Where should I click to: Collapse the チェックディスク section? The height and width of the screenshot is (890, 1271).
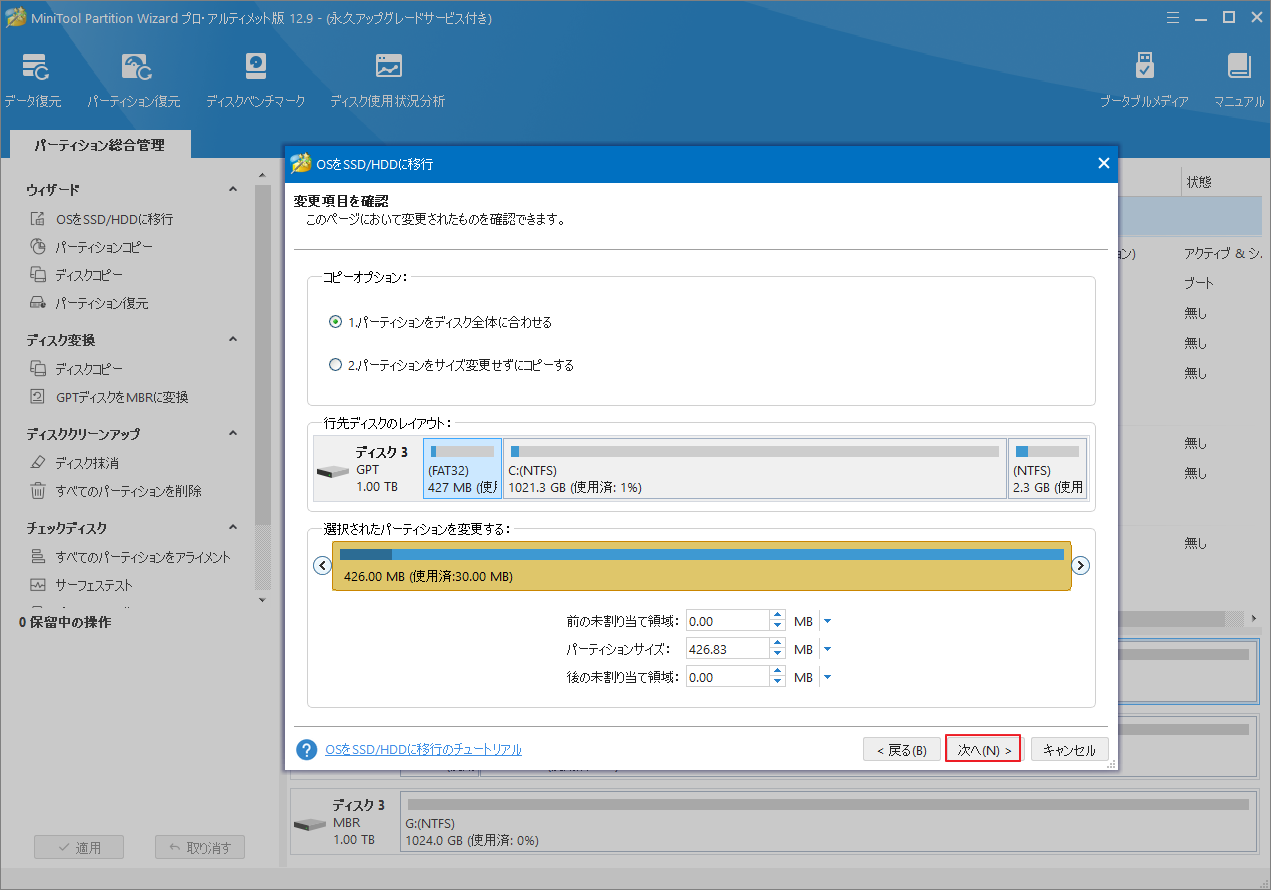[x=233, y=528]
